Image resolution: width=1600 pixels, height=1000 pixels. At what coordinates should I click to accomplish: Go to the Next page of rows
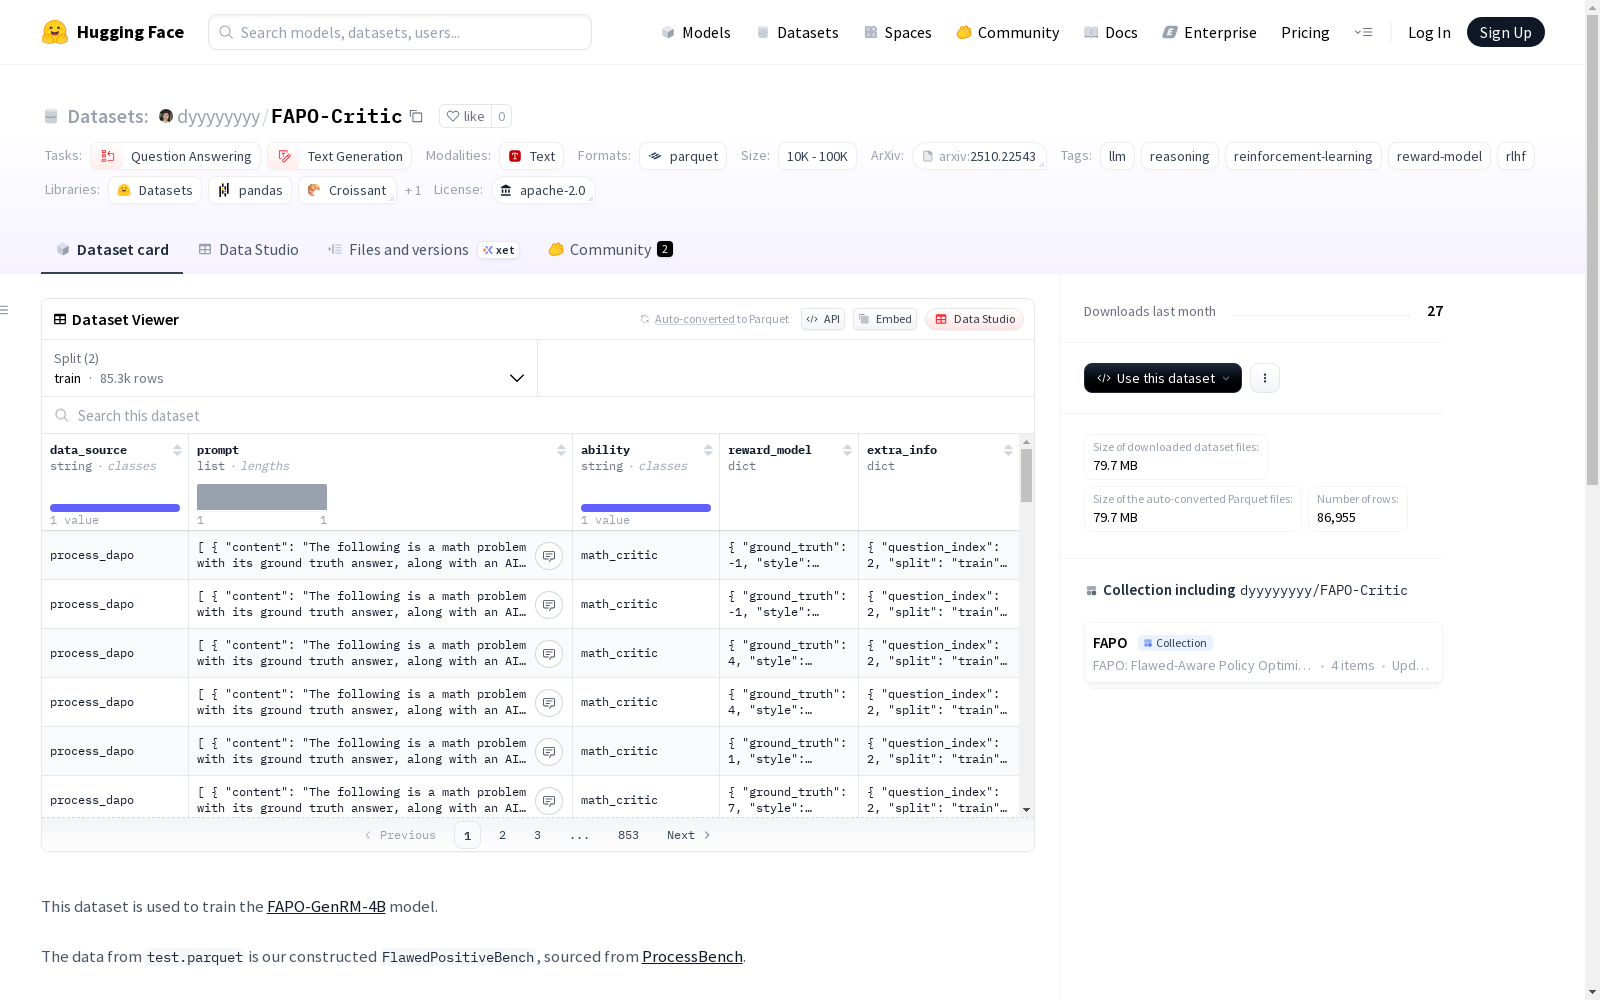(x=689, y=835)
